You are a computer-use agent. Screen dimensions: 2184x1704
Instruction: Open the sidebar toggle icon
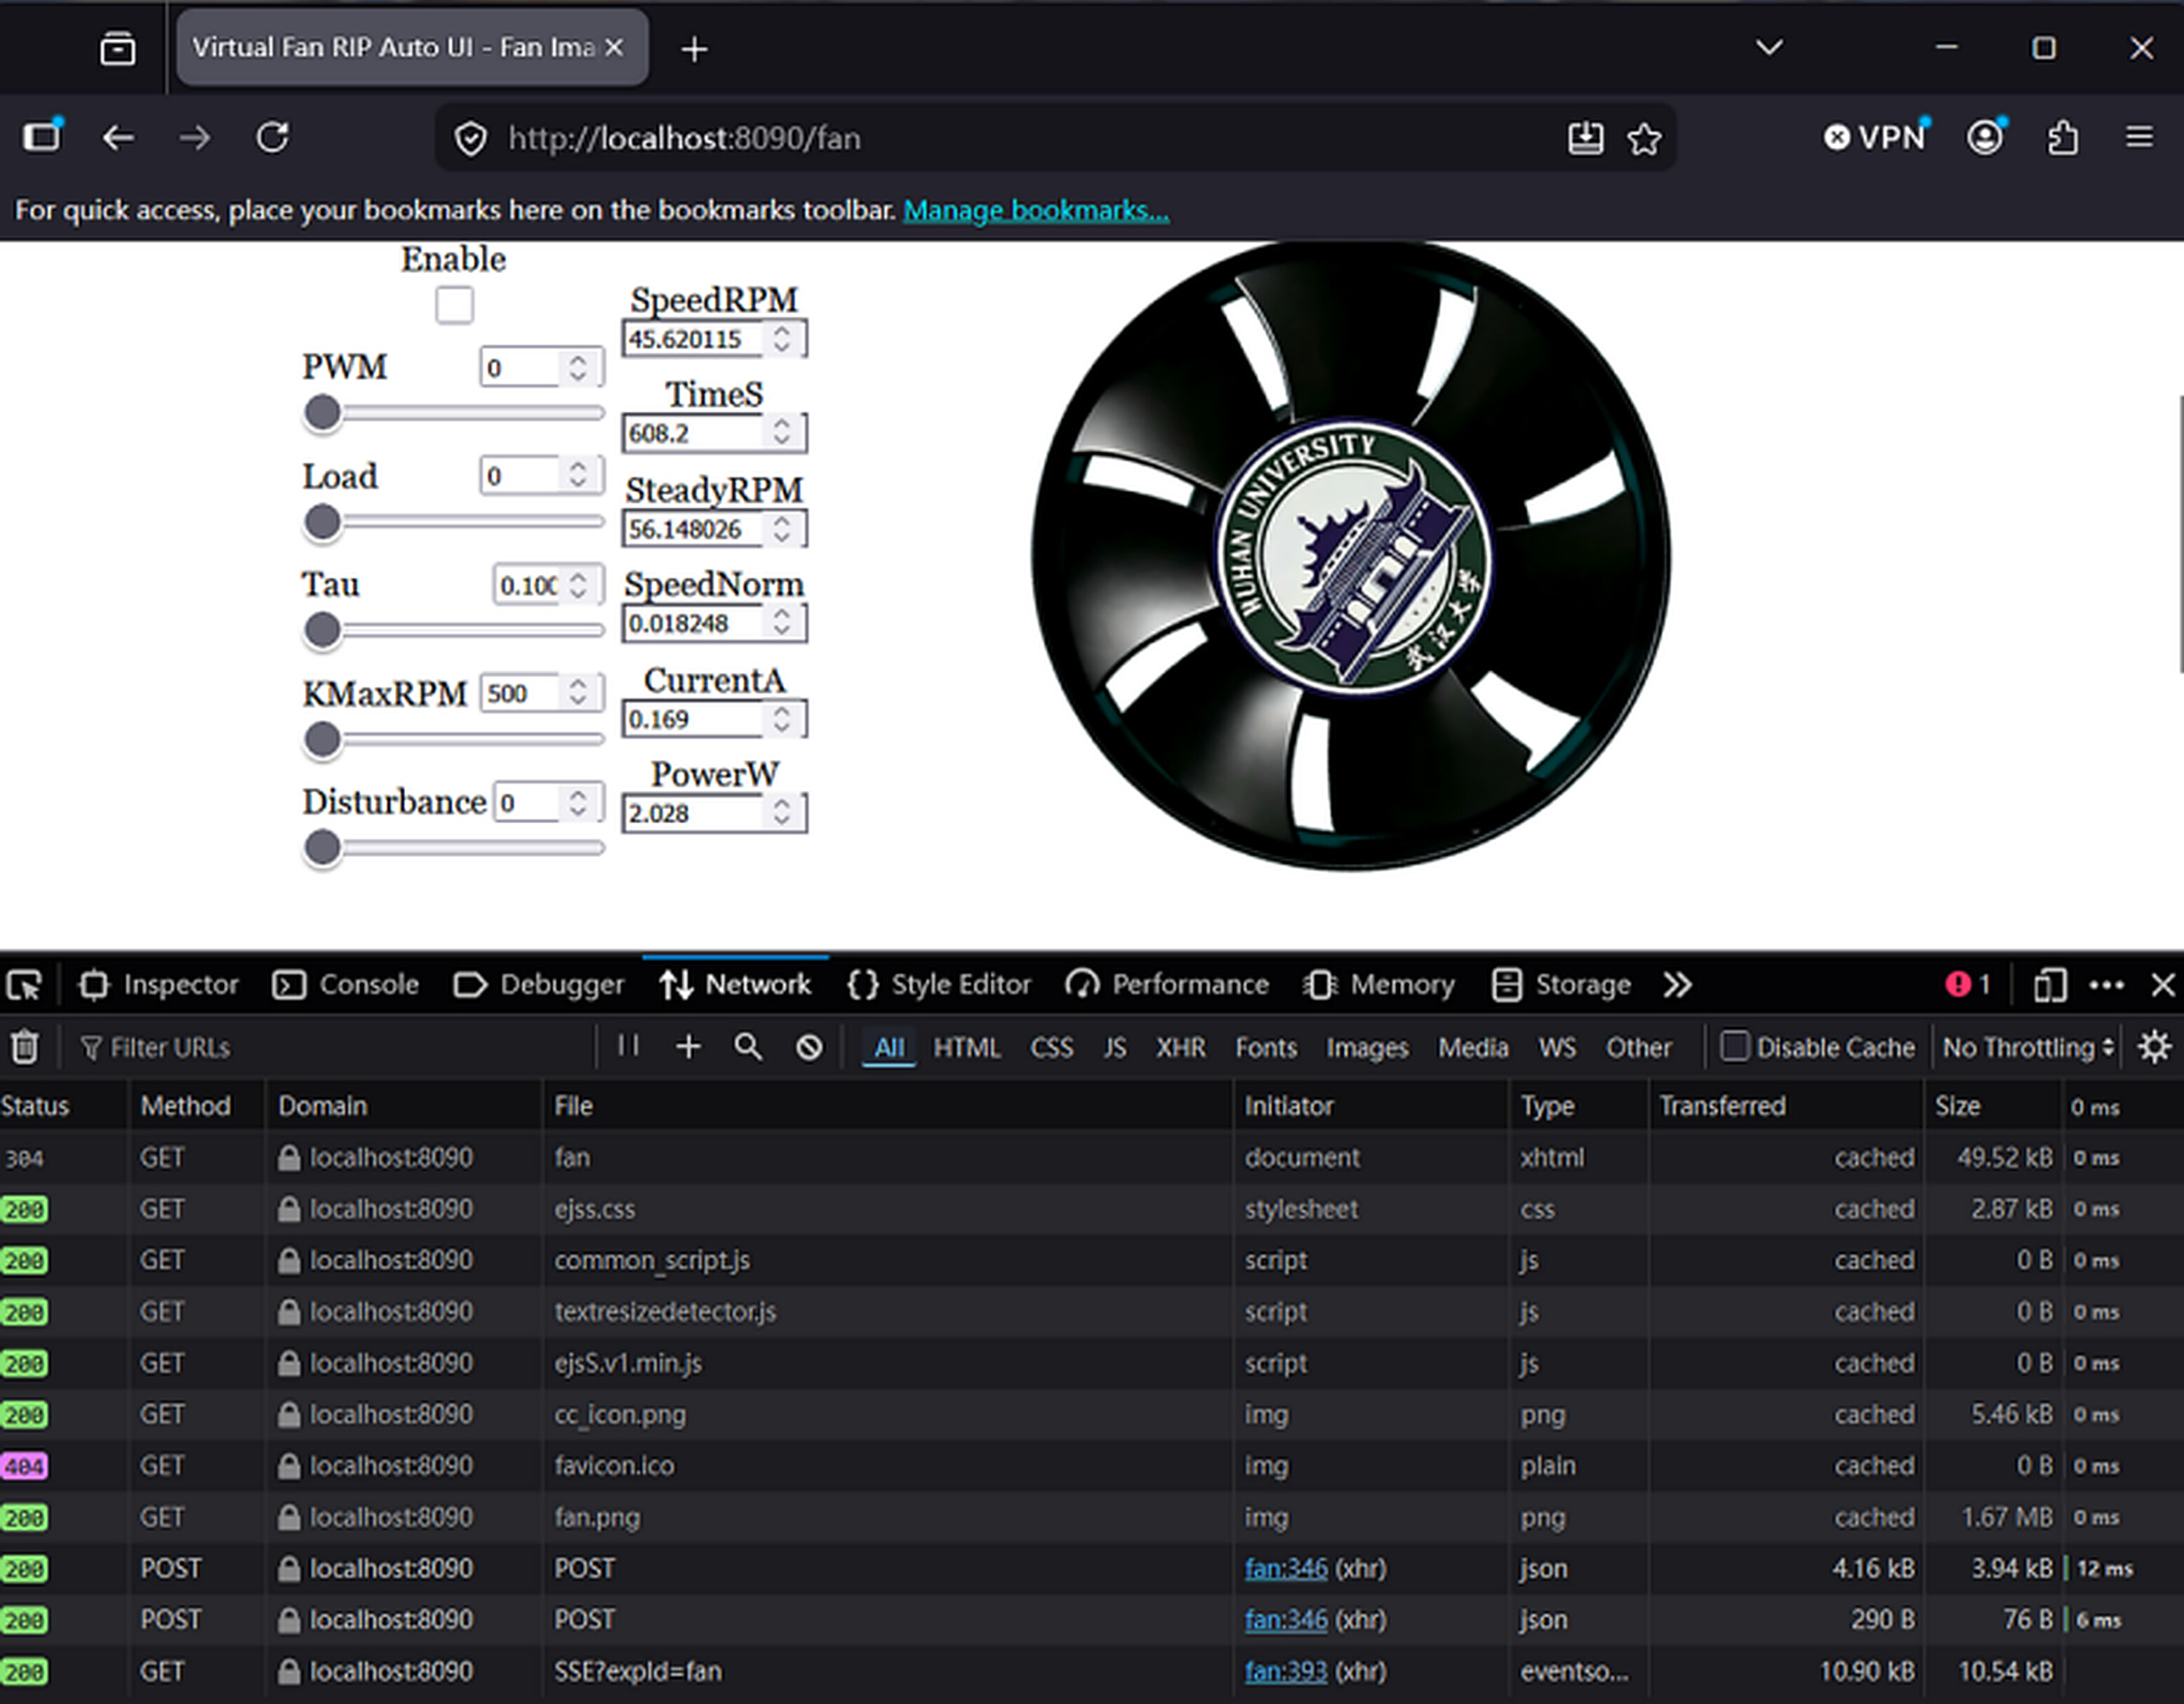coord(43,136)
